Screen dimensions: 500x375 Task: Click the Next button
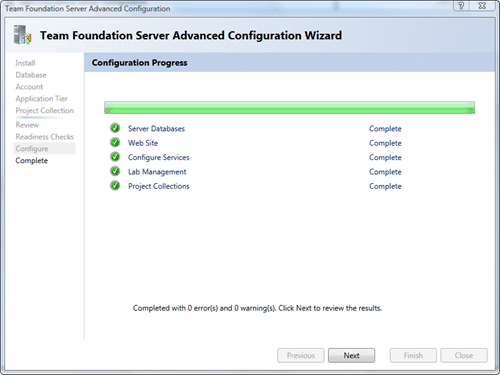351,356
